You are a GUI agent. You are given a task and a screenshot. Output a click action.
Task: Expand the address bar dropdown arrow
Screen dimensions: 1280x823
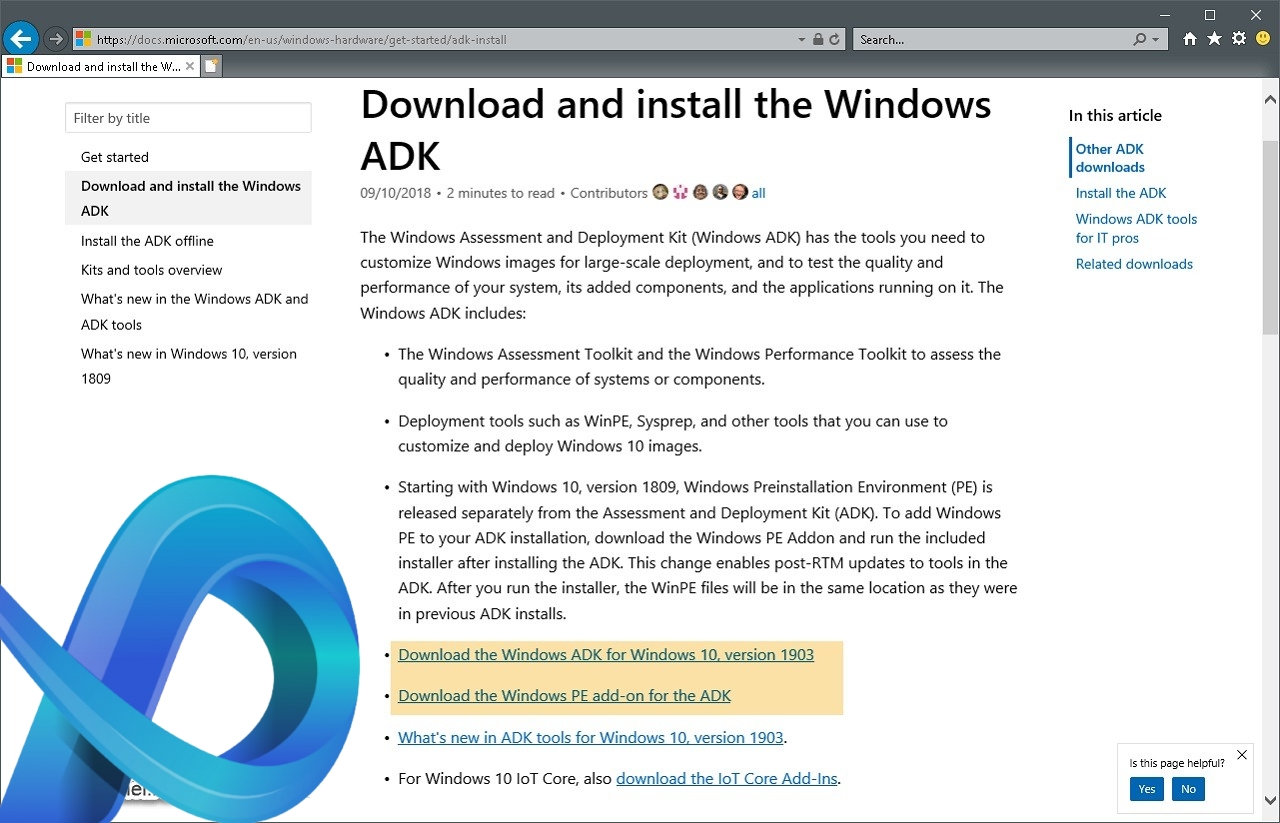coord(802,40)
